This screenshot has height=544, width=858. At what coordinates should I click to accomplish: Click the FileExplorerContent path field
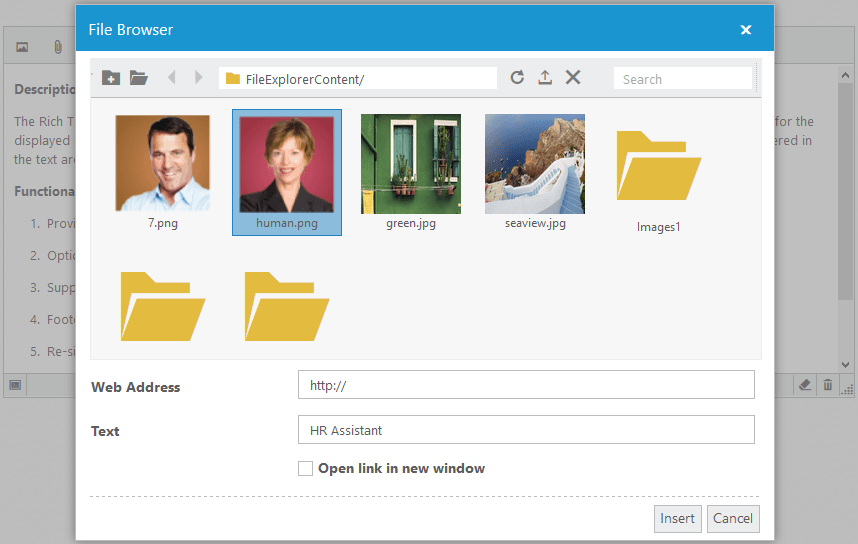click(360, 79)
